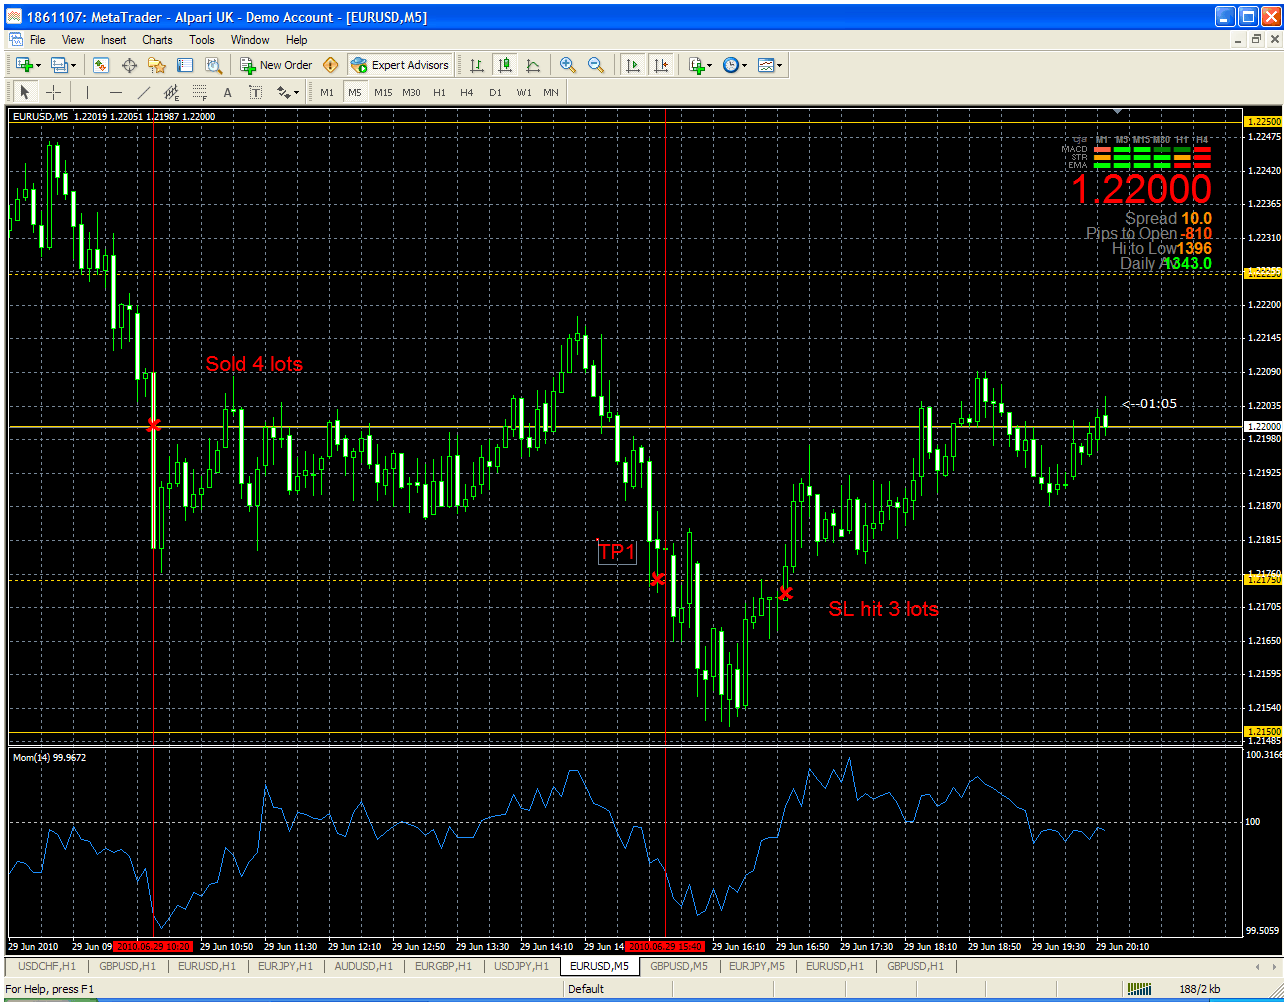This screenshot has height=1002, width=1288.
Task: Switch to EURJPY,M5 chart tab
Action: (757, 966)
